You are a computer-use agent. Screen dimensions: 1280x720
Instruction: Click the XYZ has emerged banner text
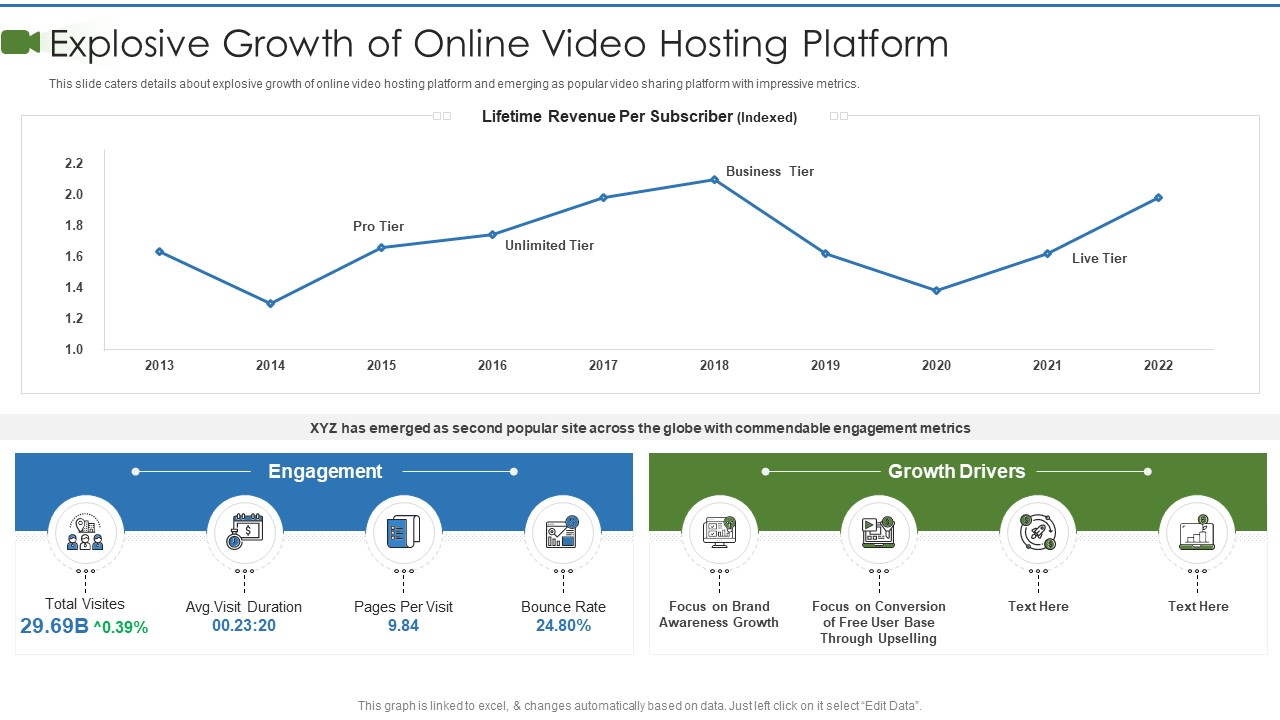click(x=640, y=428)
